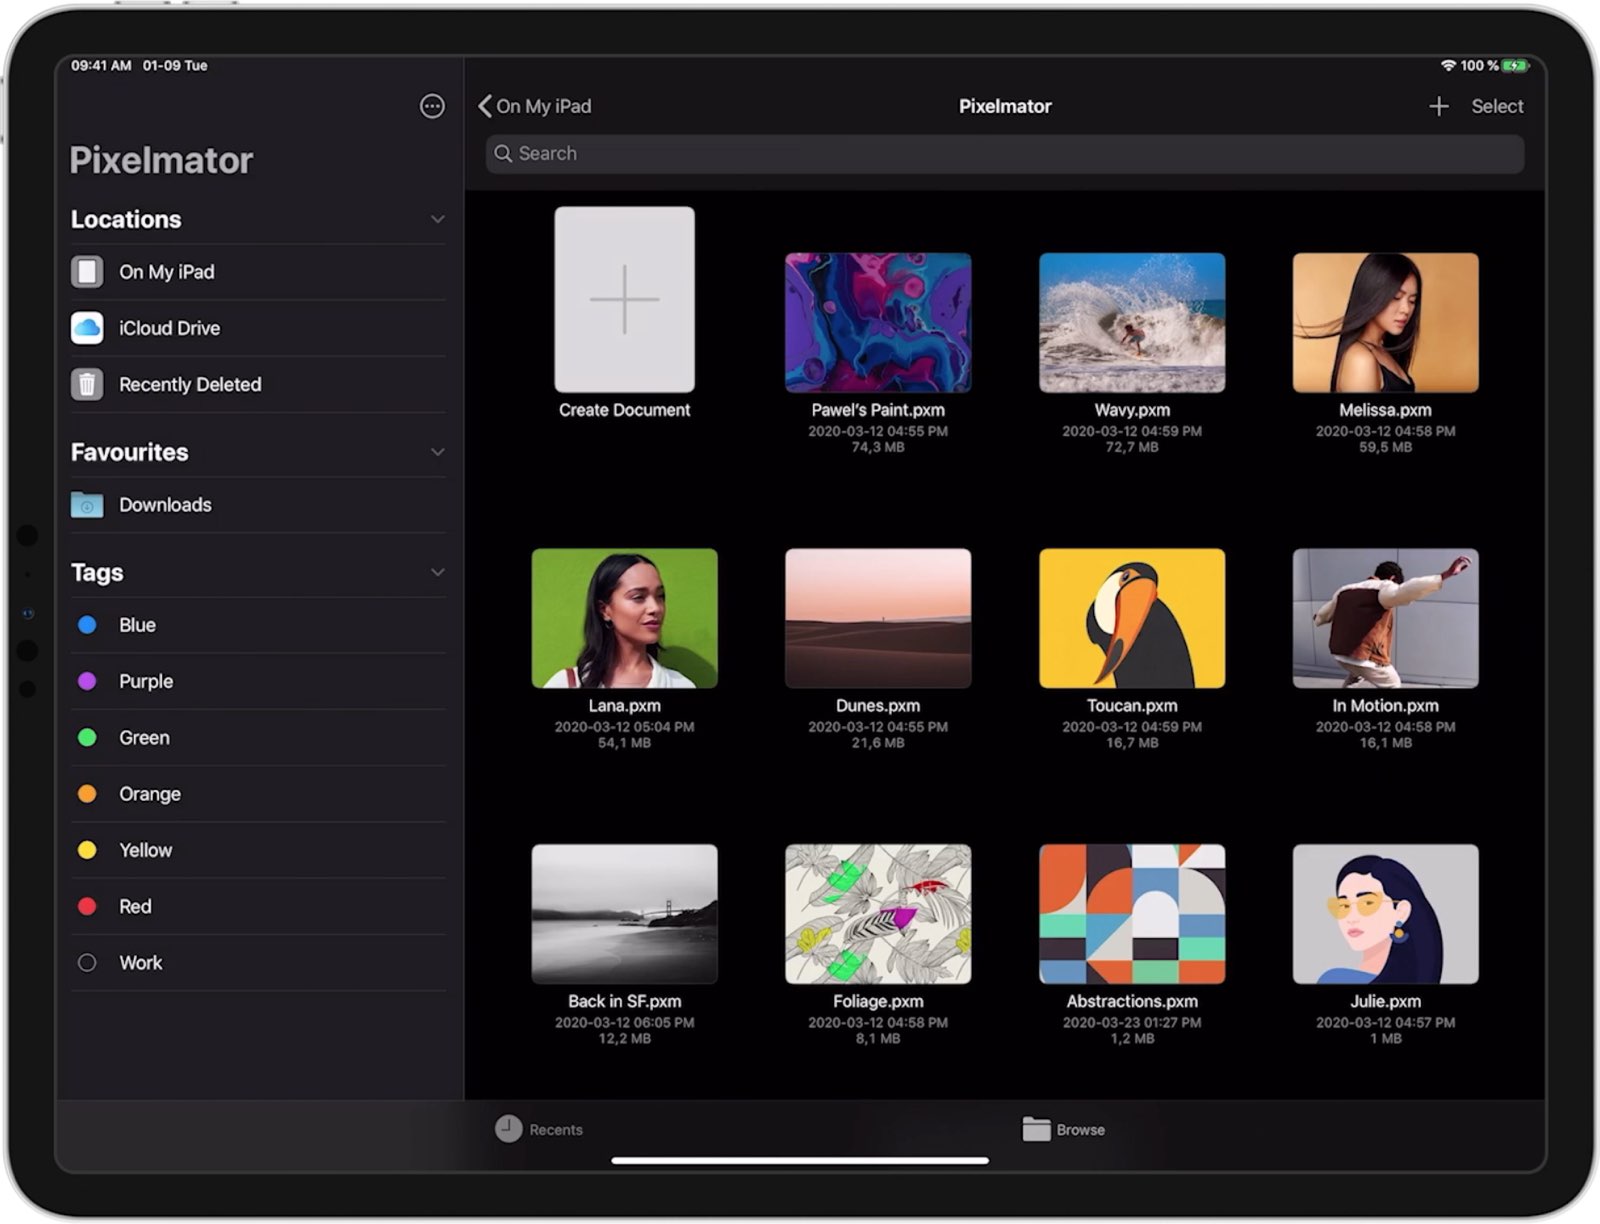Click the Toucan.pxm file name
Screen dimensions: 1600x1224
(1132, 706)
